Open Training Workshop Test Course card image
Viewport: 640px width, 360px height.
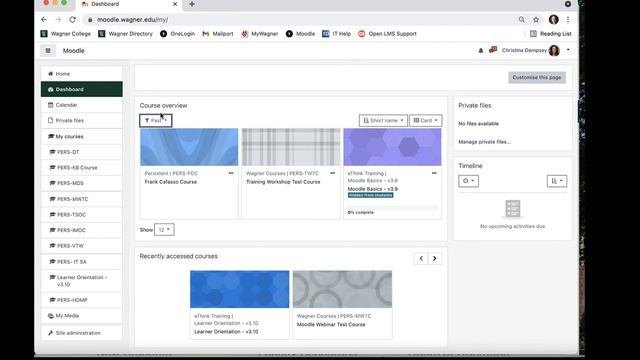[x=291, y=147]
